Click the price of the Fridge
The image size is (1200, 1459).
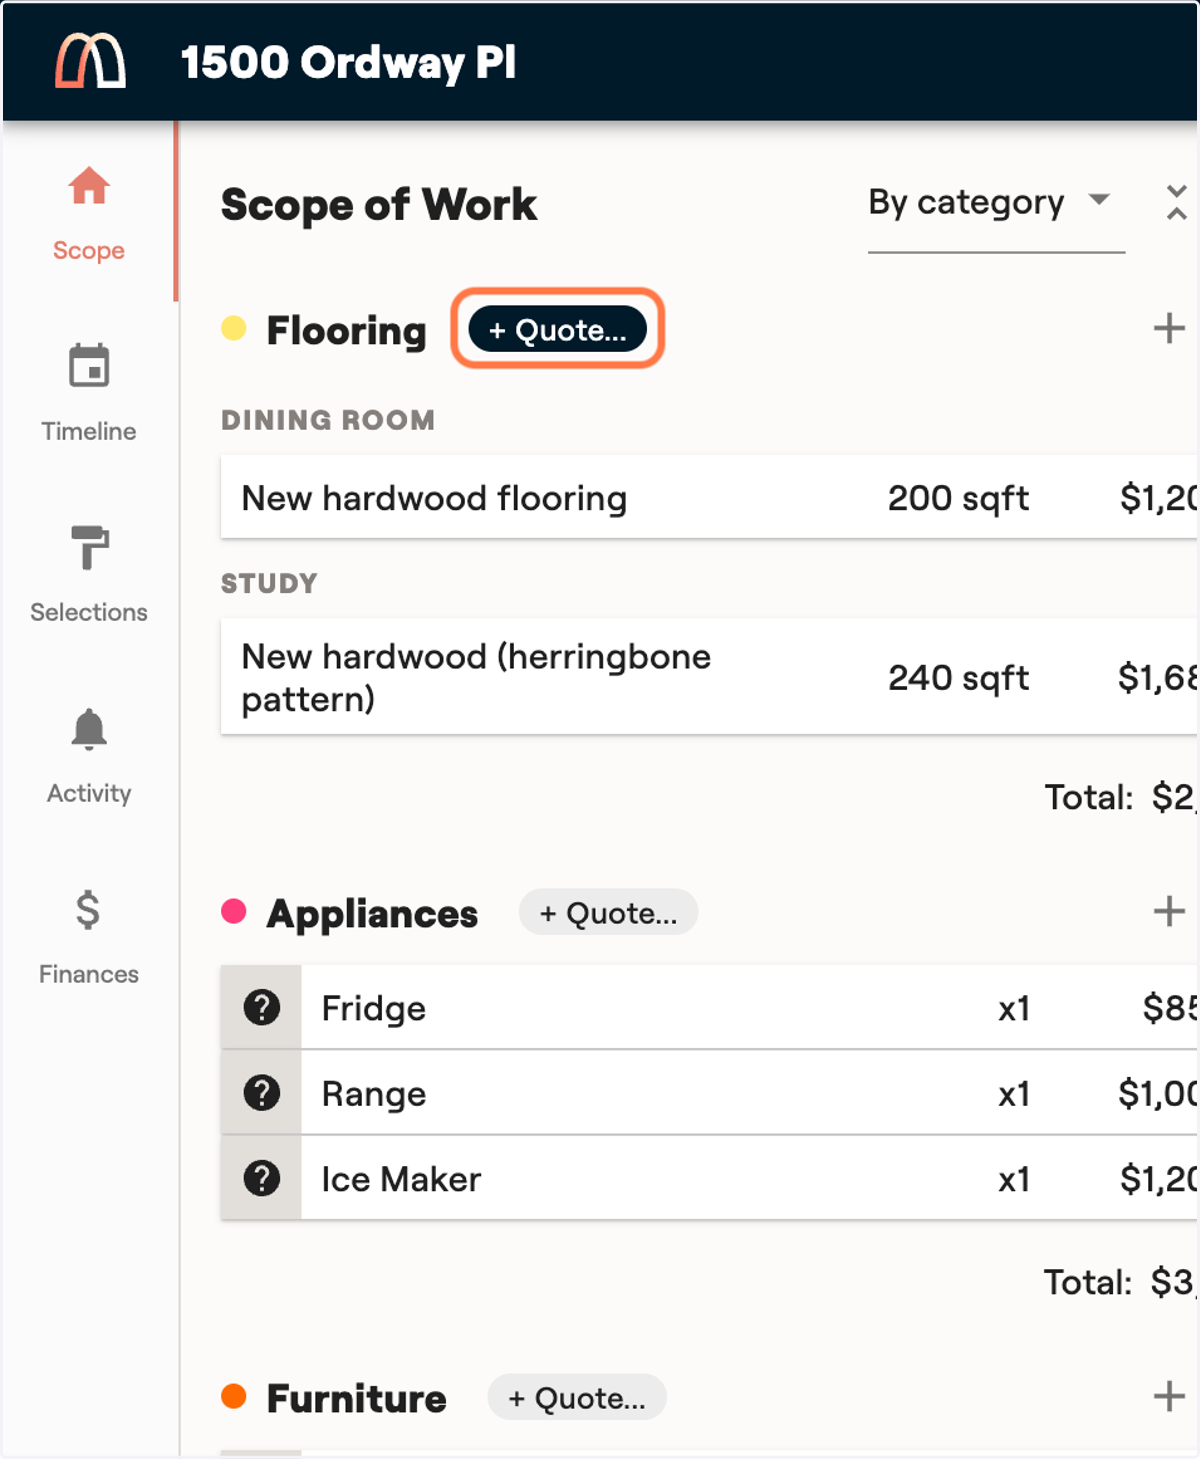pos(1170,1008)
